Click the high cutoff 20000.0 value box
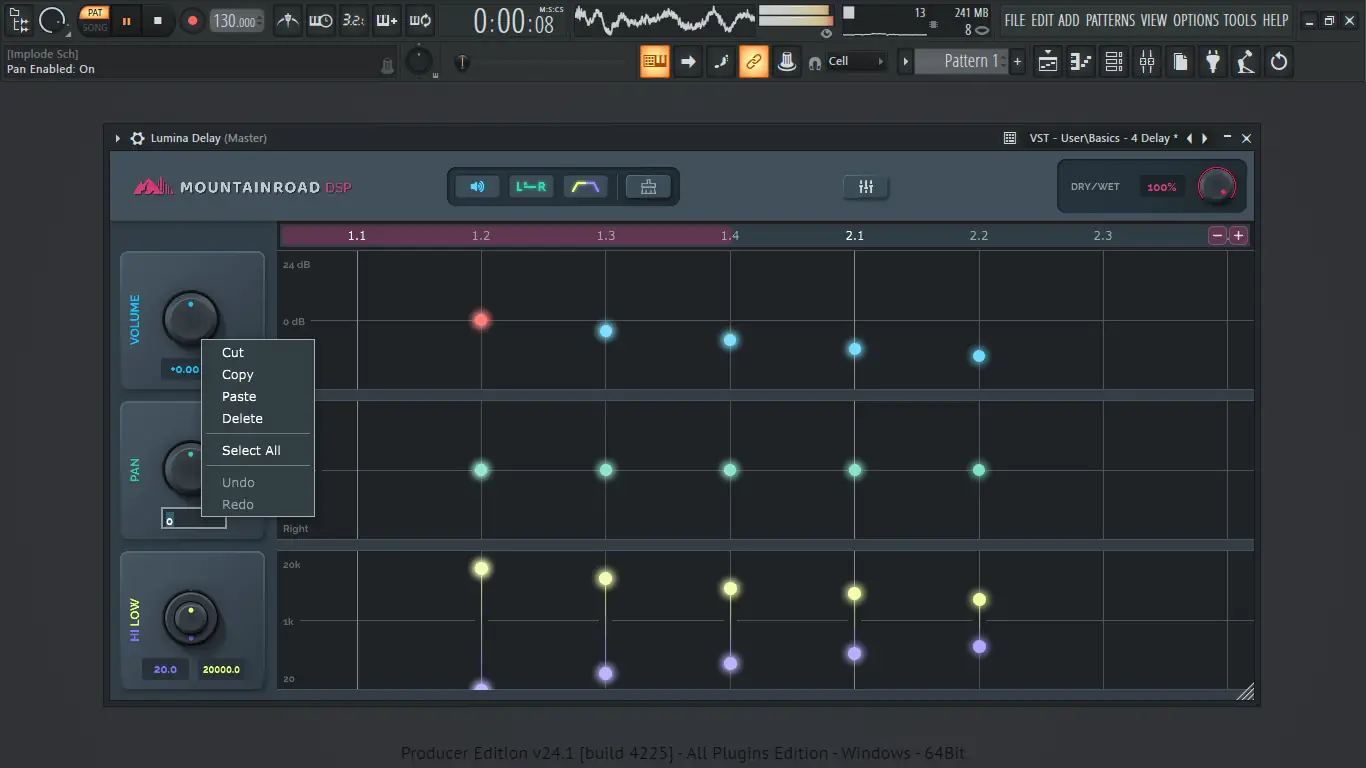The height and width of the screenshot is (768, 1366). pos(221,669)
